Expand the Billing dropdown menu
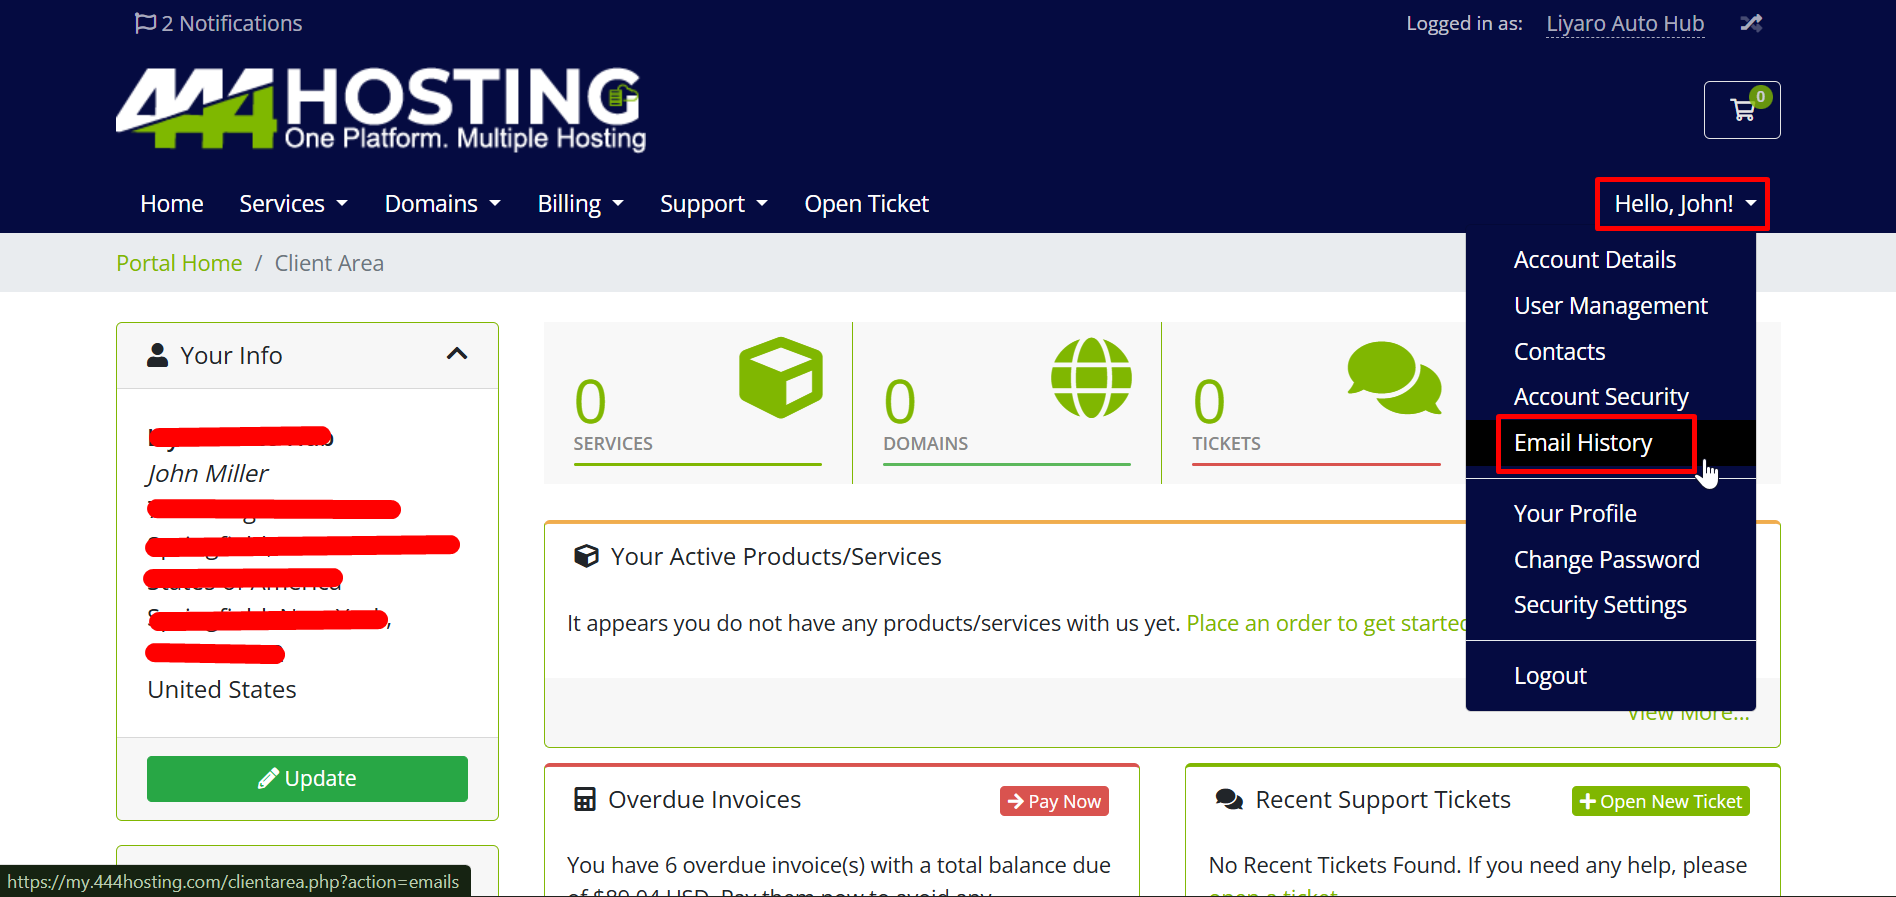Image resolution: width=1896 pixels, height=897 pixels. point(580,204)
